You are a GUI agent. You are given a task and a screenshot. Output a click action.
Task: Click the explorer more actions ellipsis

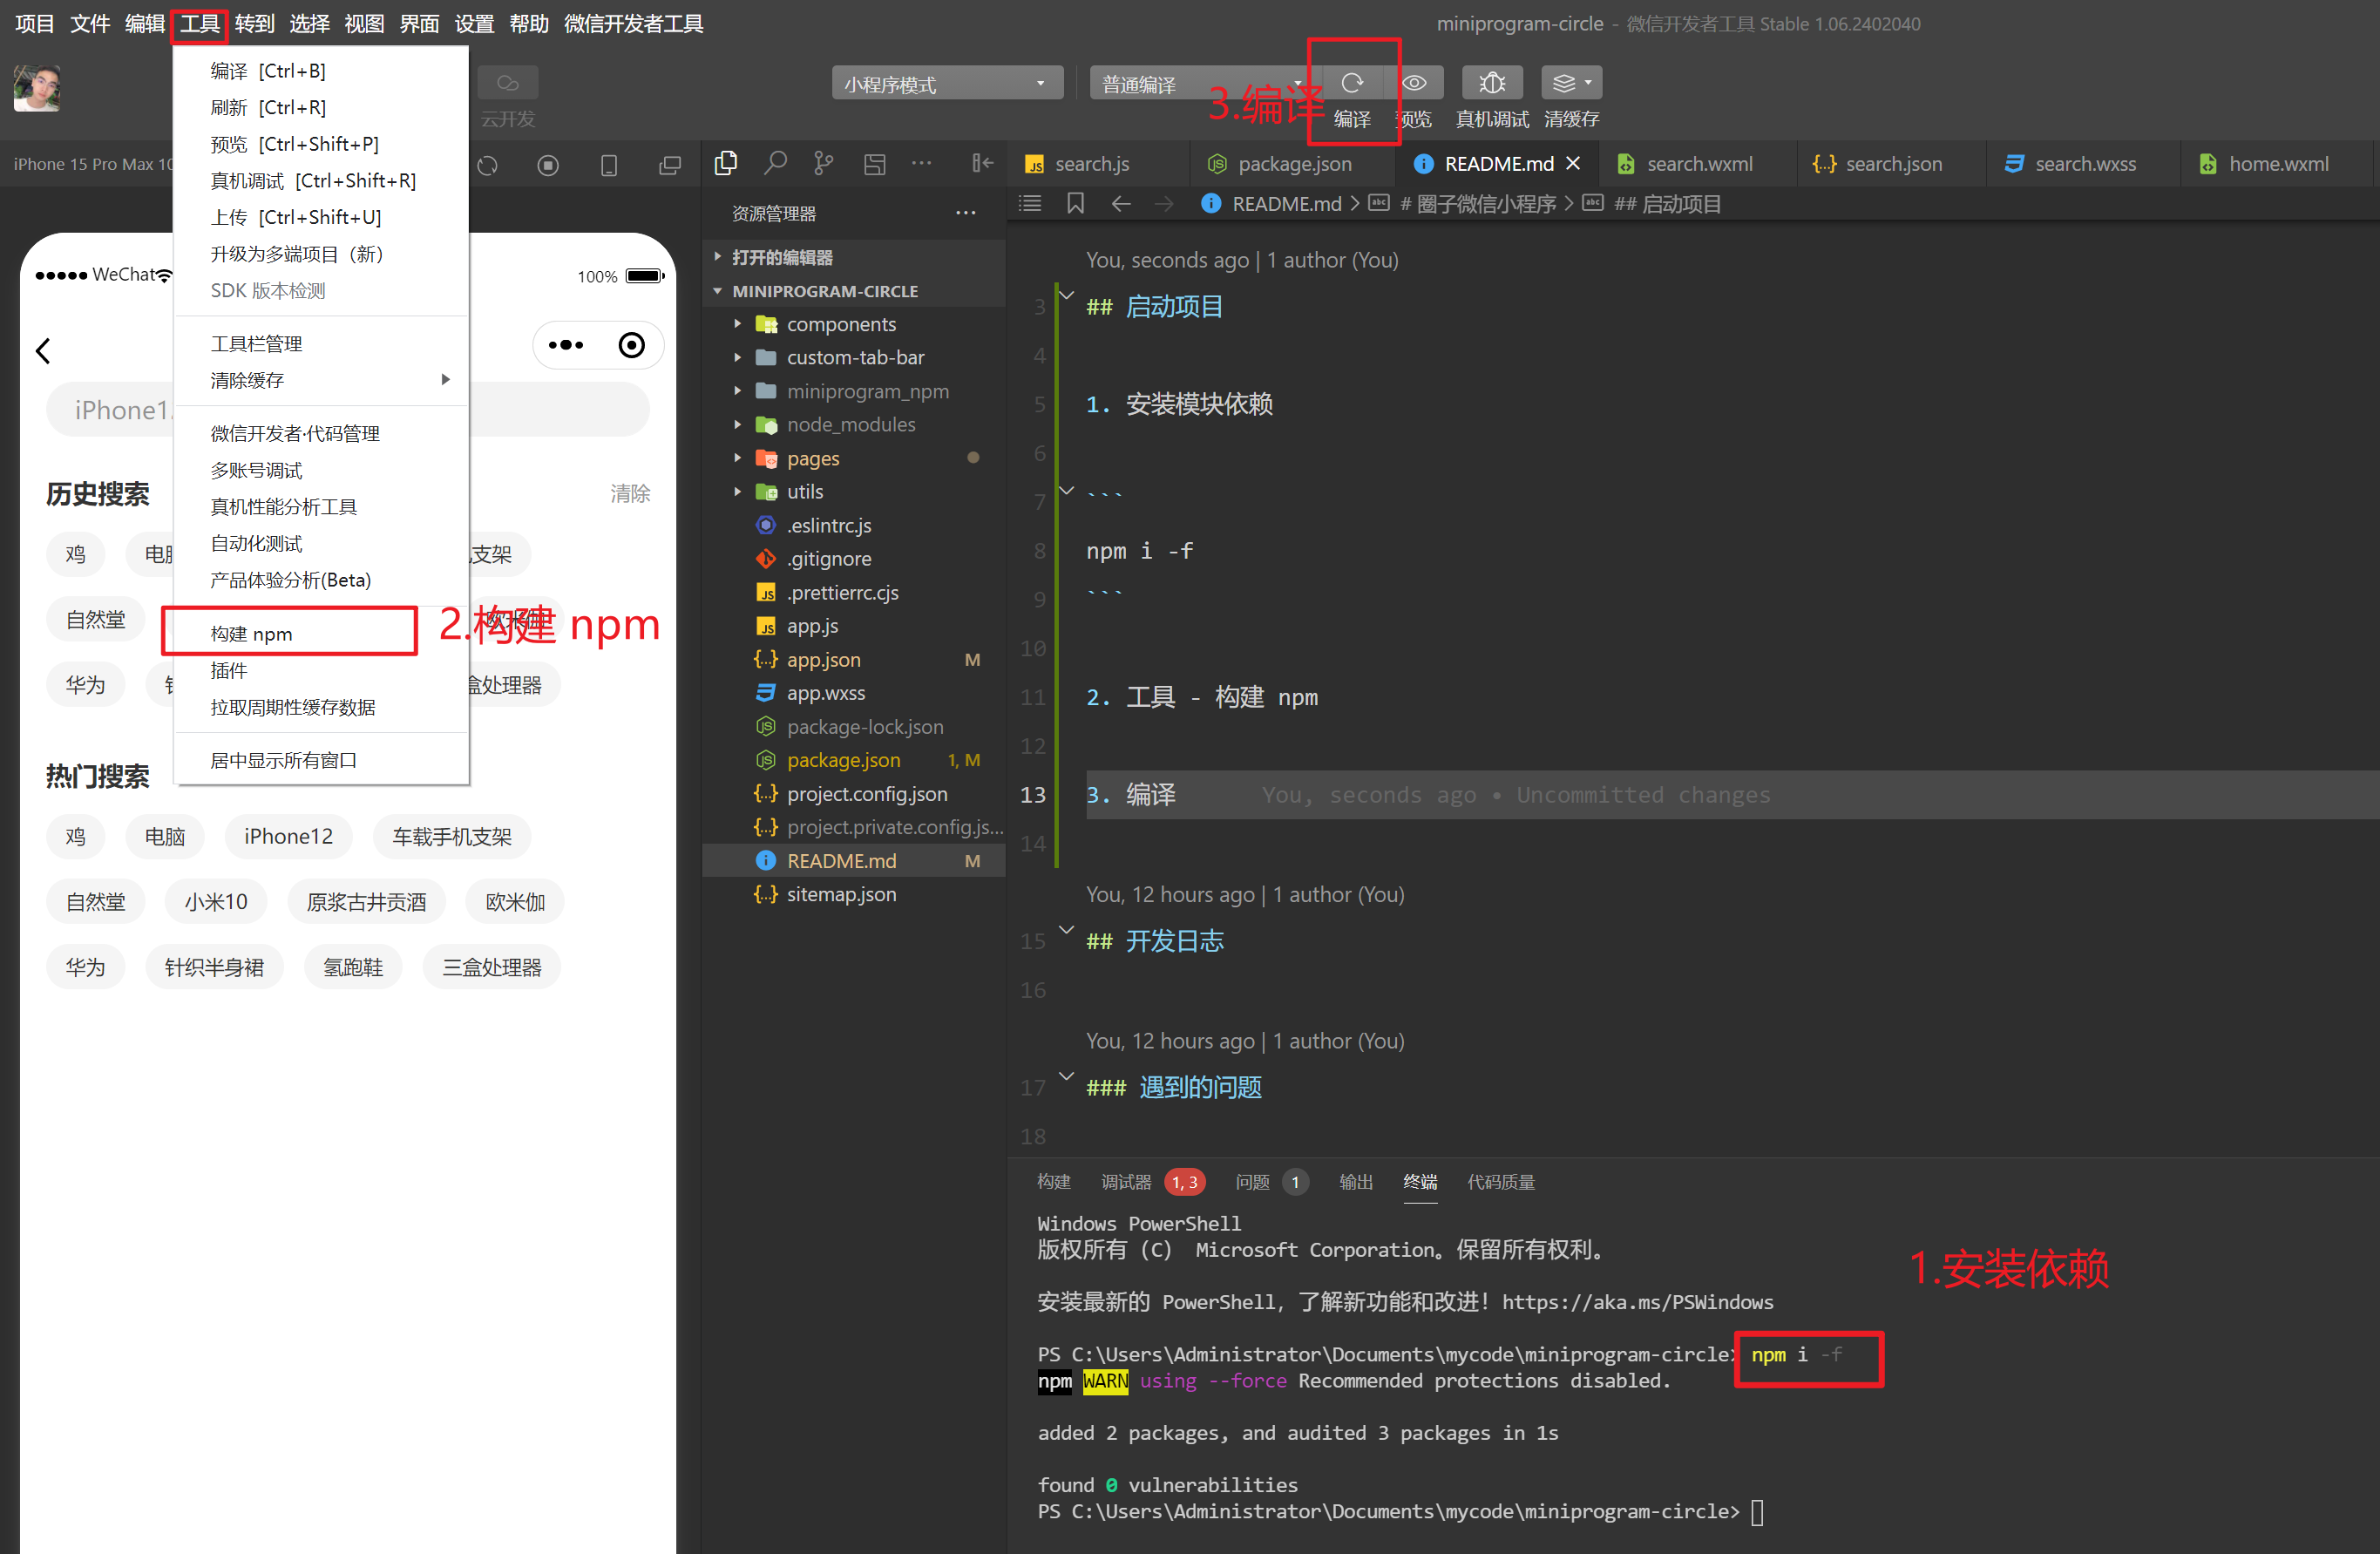pyautogui.click(x=965, y=213)
